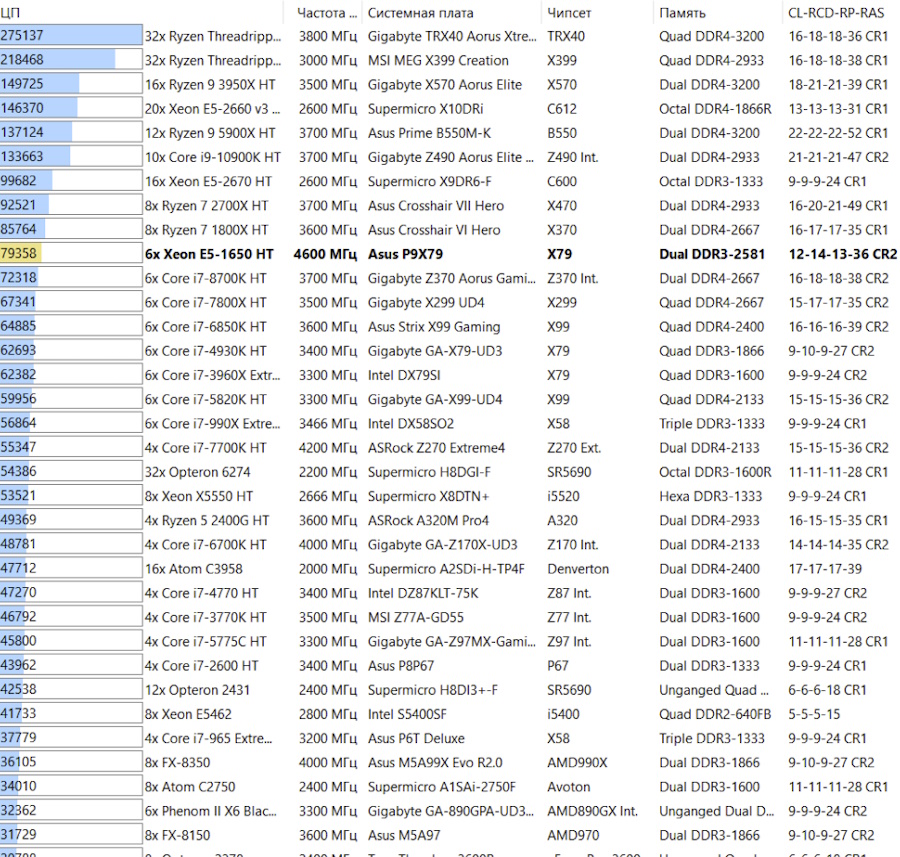Click 4x Core i7-3770K HT entry
This screenshot has height=857, width=900.
(205, 617)
